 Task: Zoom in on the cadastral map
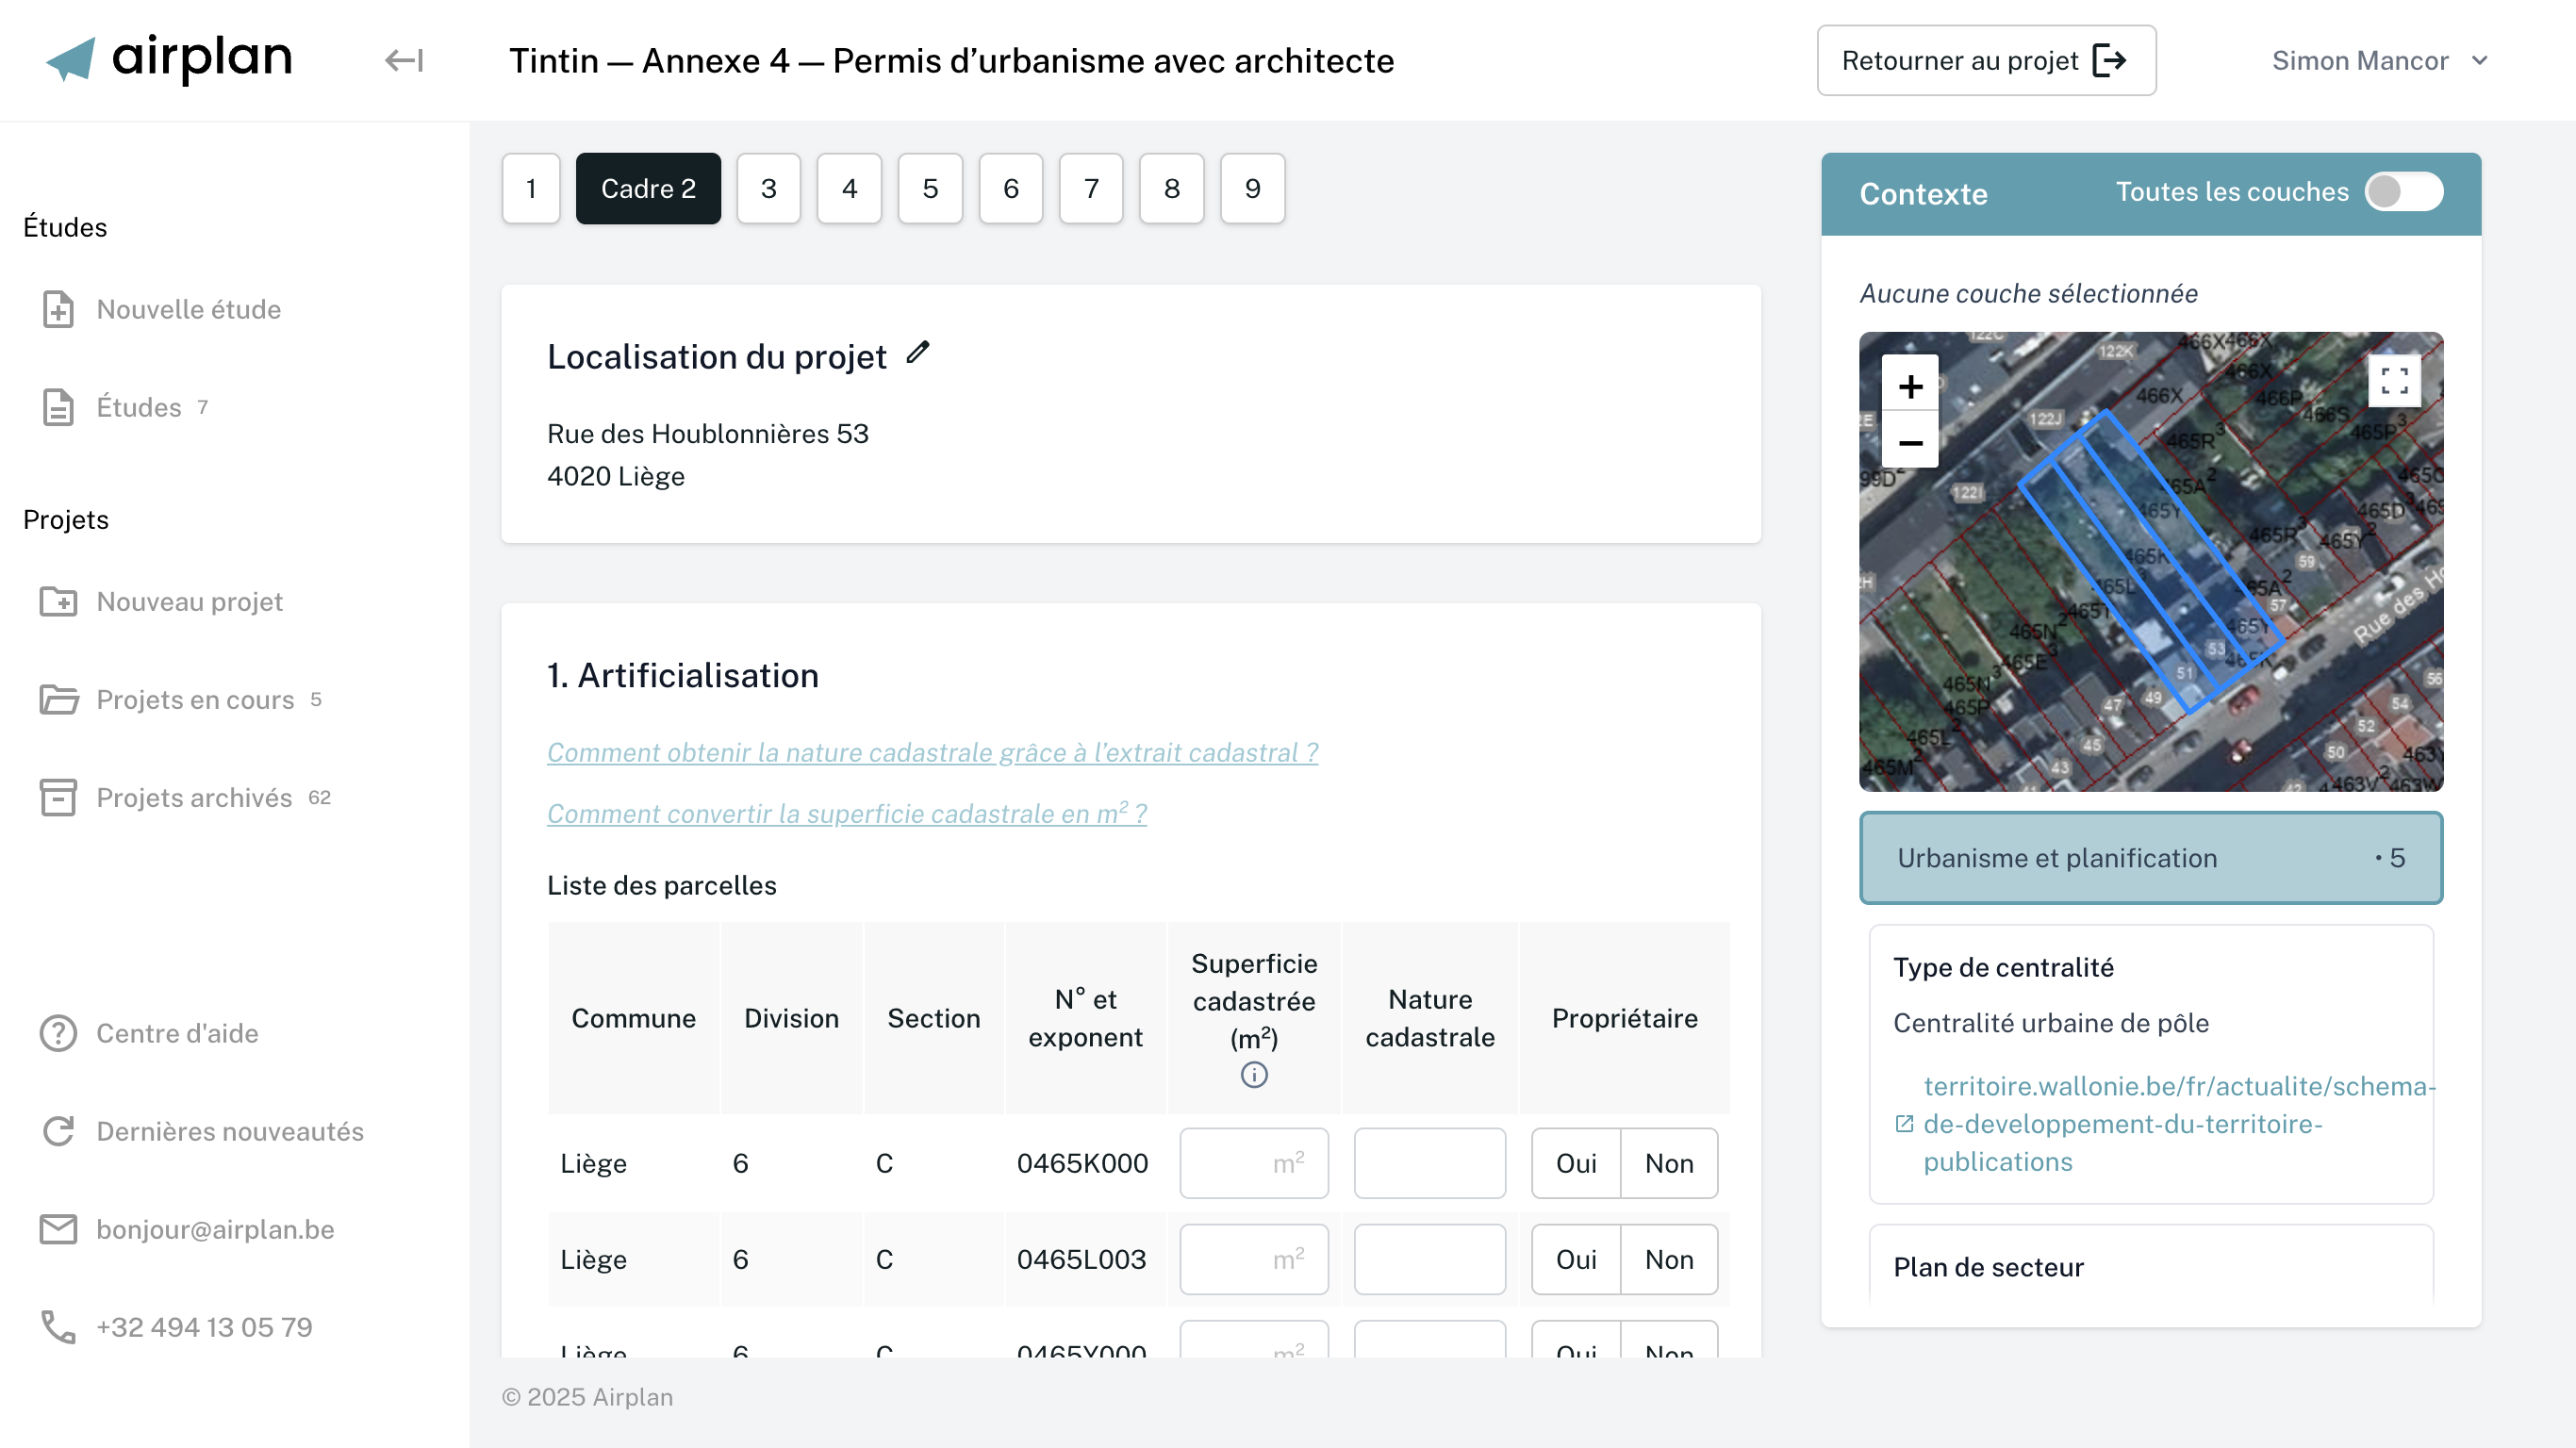point(1910,386)
